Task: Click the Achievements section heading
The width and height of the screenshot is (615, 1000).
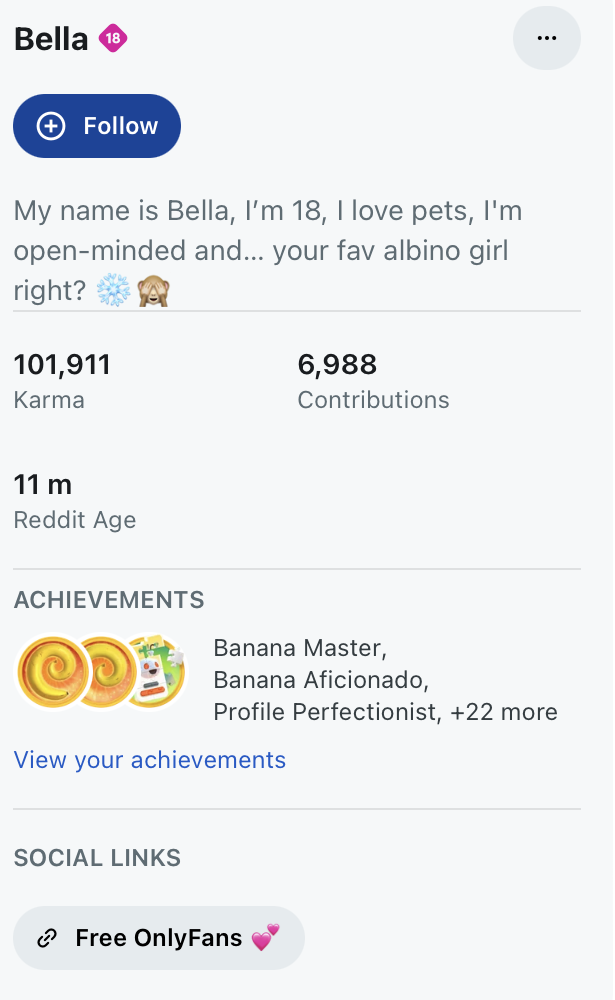Action: pos(109,600)
